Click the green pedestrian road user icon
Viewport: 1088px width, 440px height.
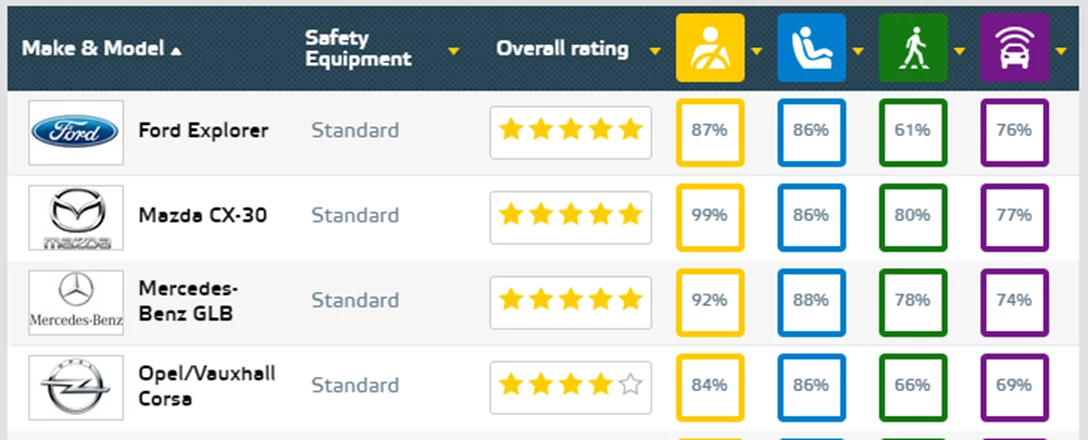[x=912, y=47]
